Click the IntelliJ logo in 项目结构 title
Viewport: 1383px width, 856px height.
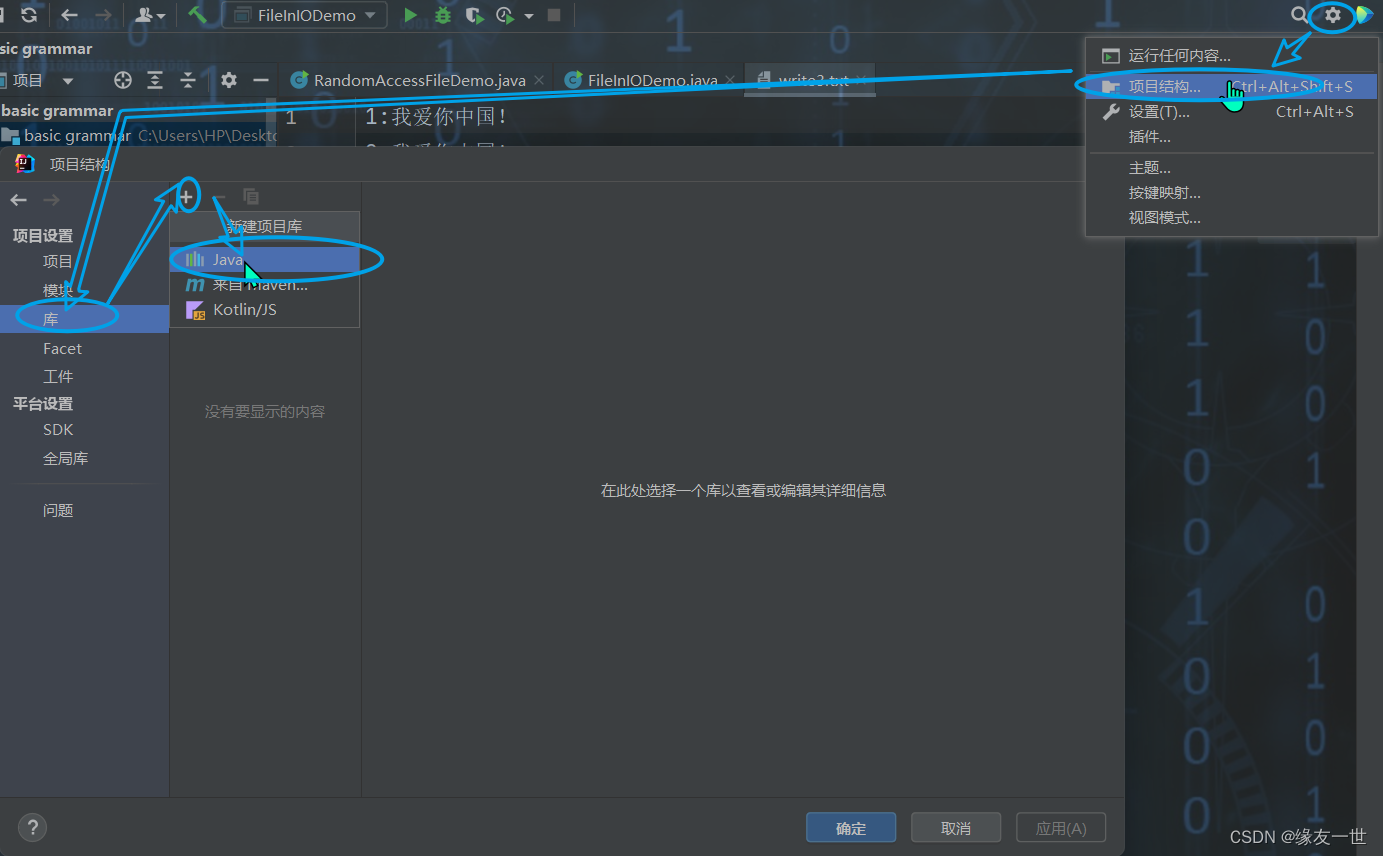click(x=26, y=164)
